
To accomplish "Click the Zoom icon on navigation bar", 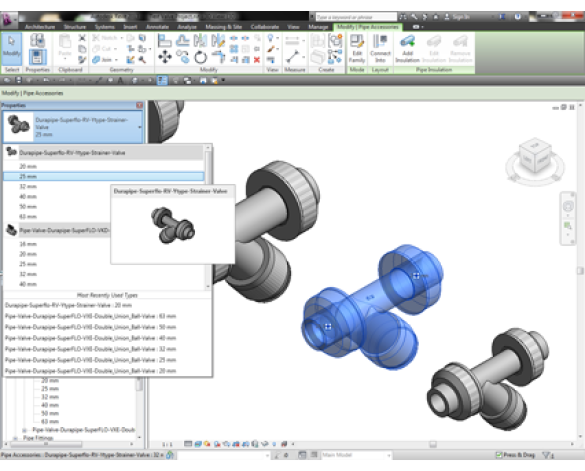I will tap(568, 226).
